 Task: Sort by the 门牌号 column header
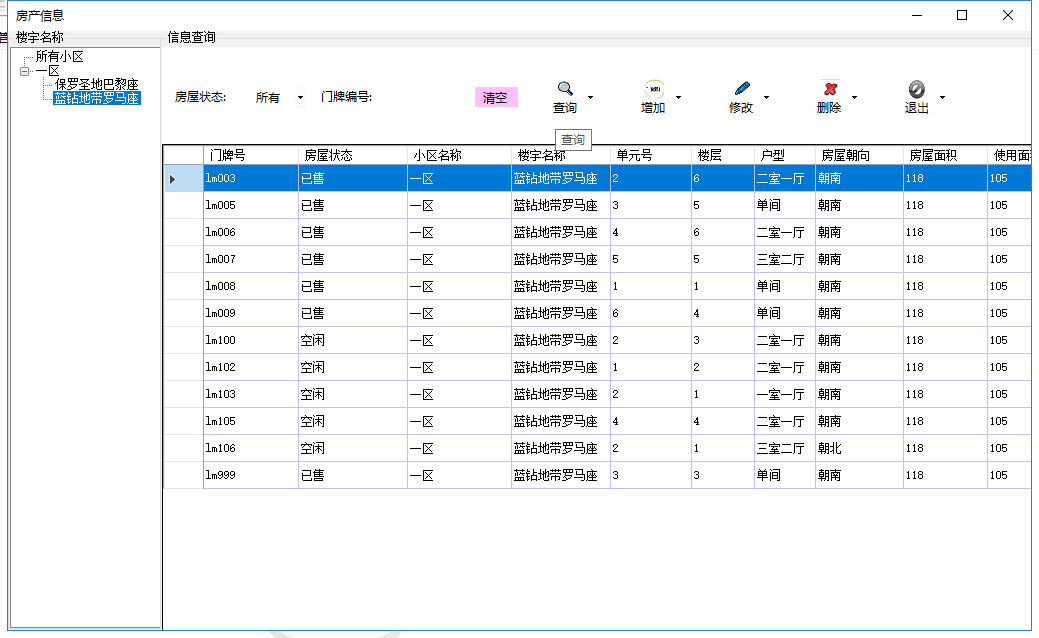click(250, 155)
